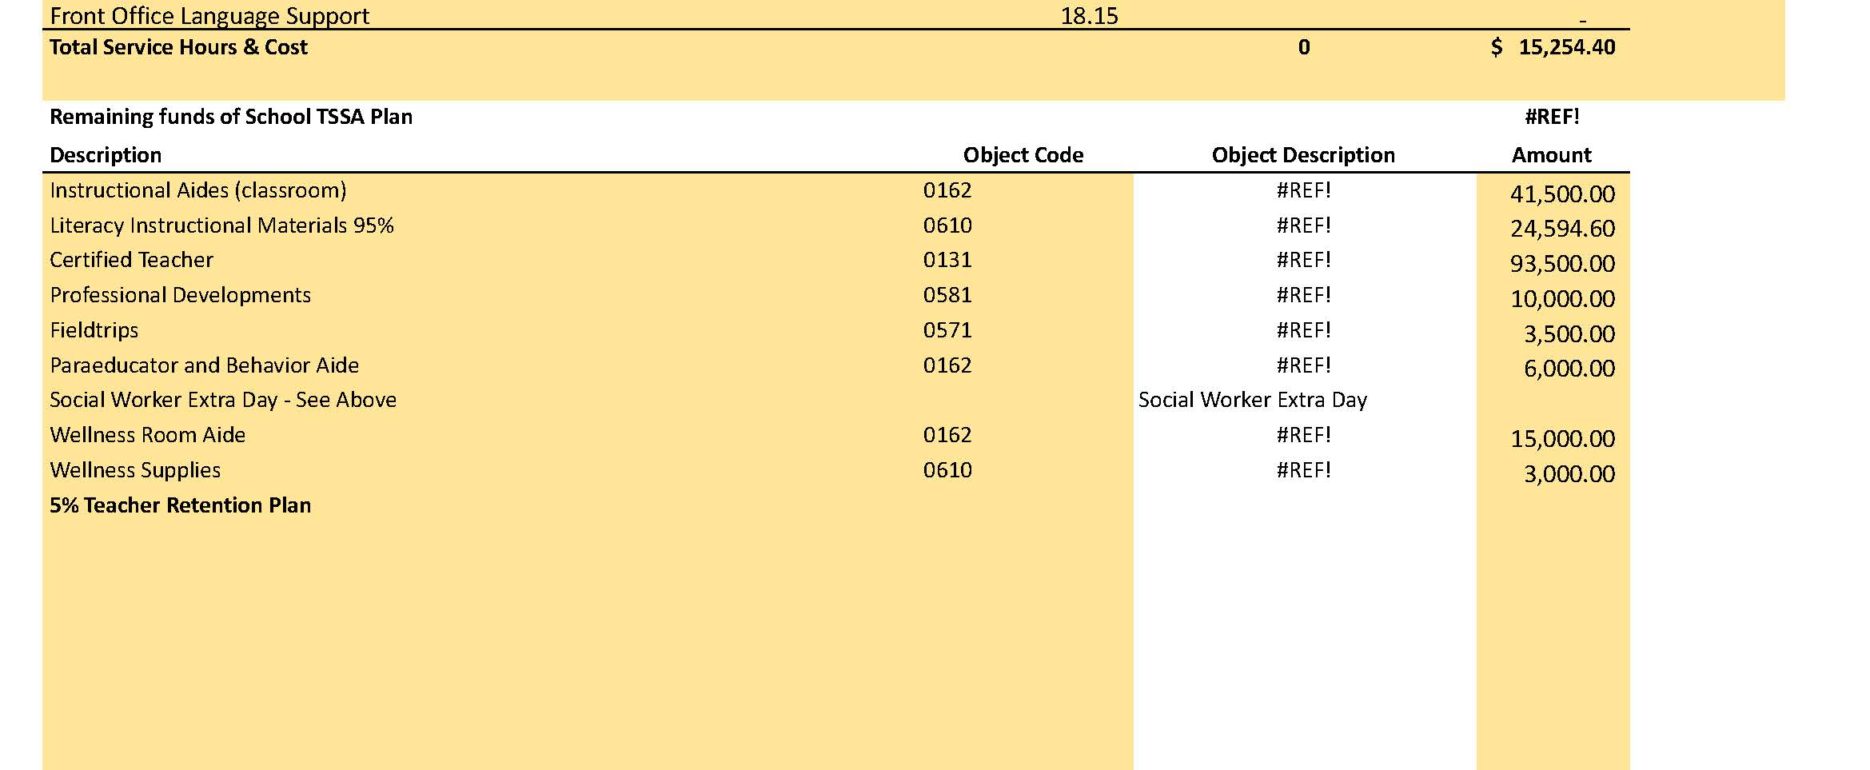Click the total cost $ 15,254.40
1870x770 pixels.
click(x=1553, y=47)
